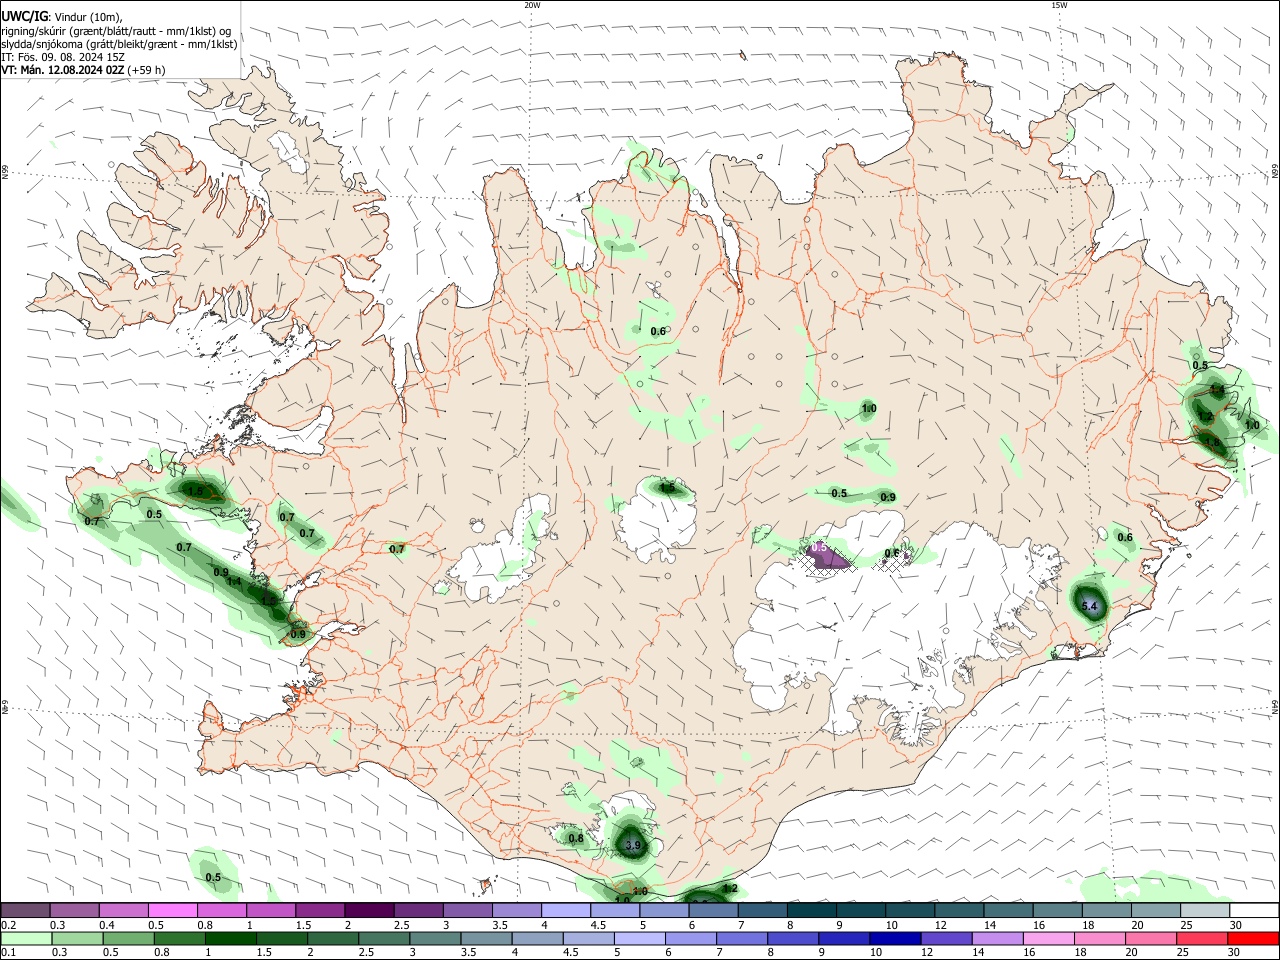1280x960 pixels.
Task: Click the 5.4 precipitation maximum label
Action: [1090, 607]
